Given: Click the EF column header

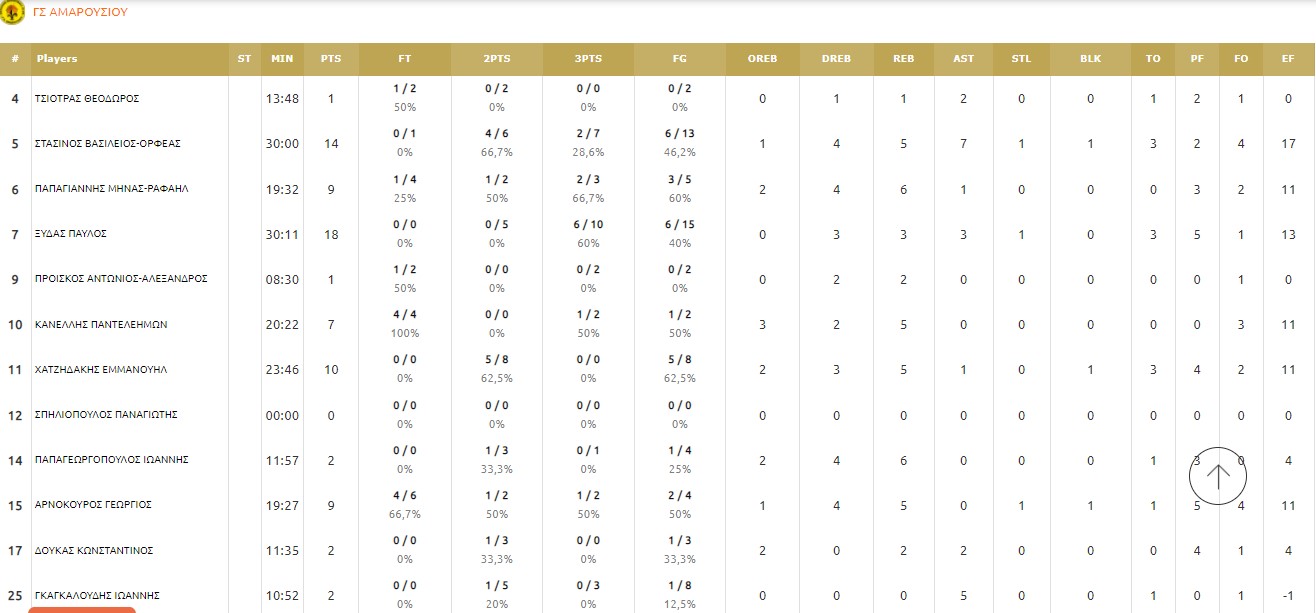Looking at the screenshot, I should coord(1287,59).
